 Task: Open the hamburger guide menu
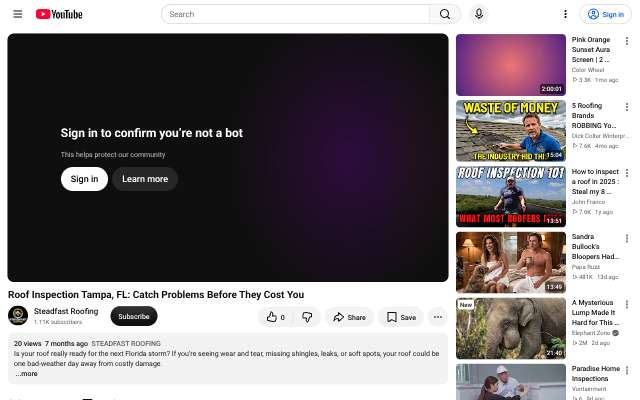pyautogui.click(x=18, y=14)
